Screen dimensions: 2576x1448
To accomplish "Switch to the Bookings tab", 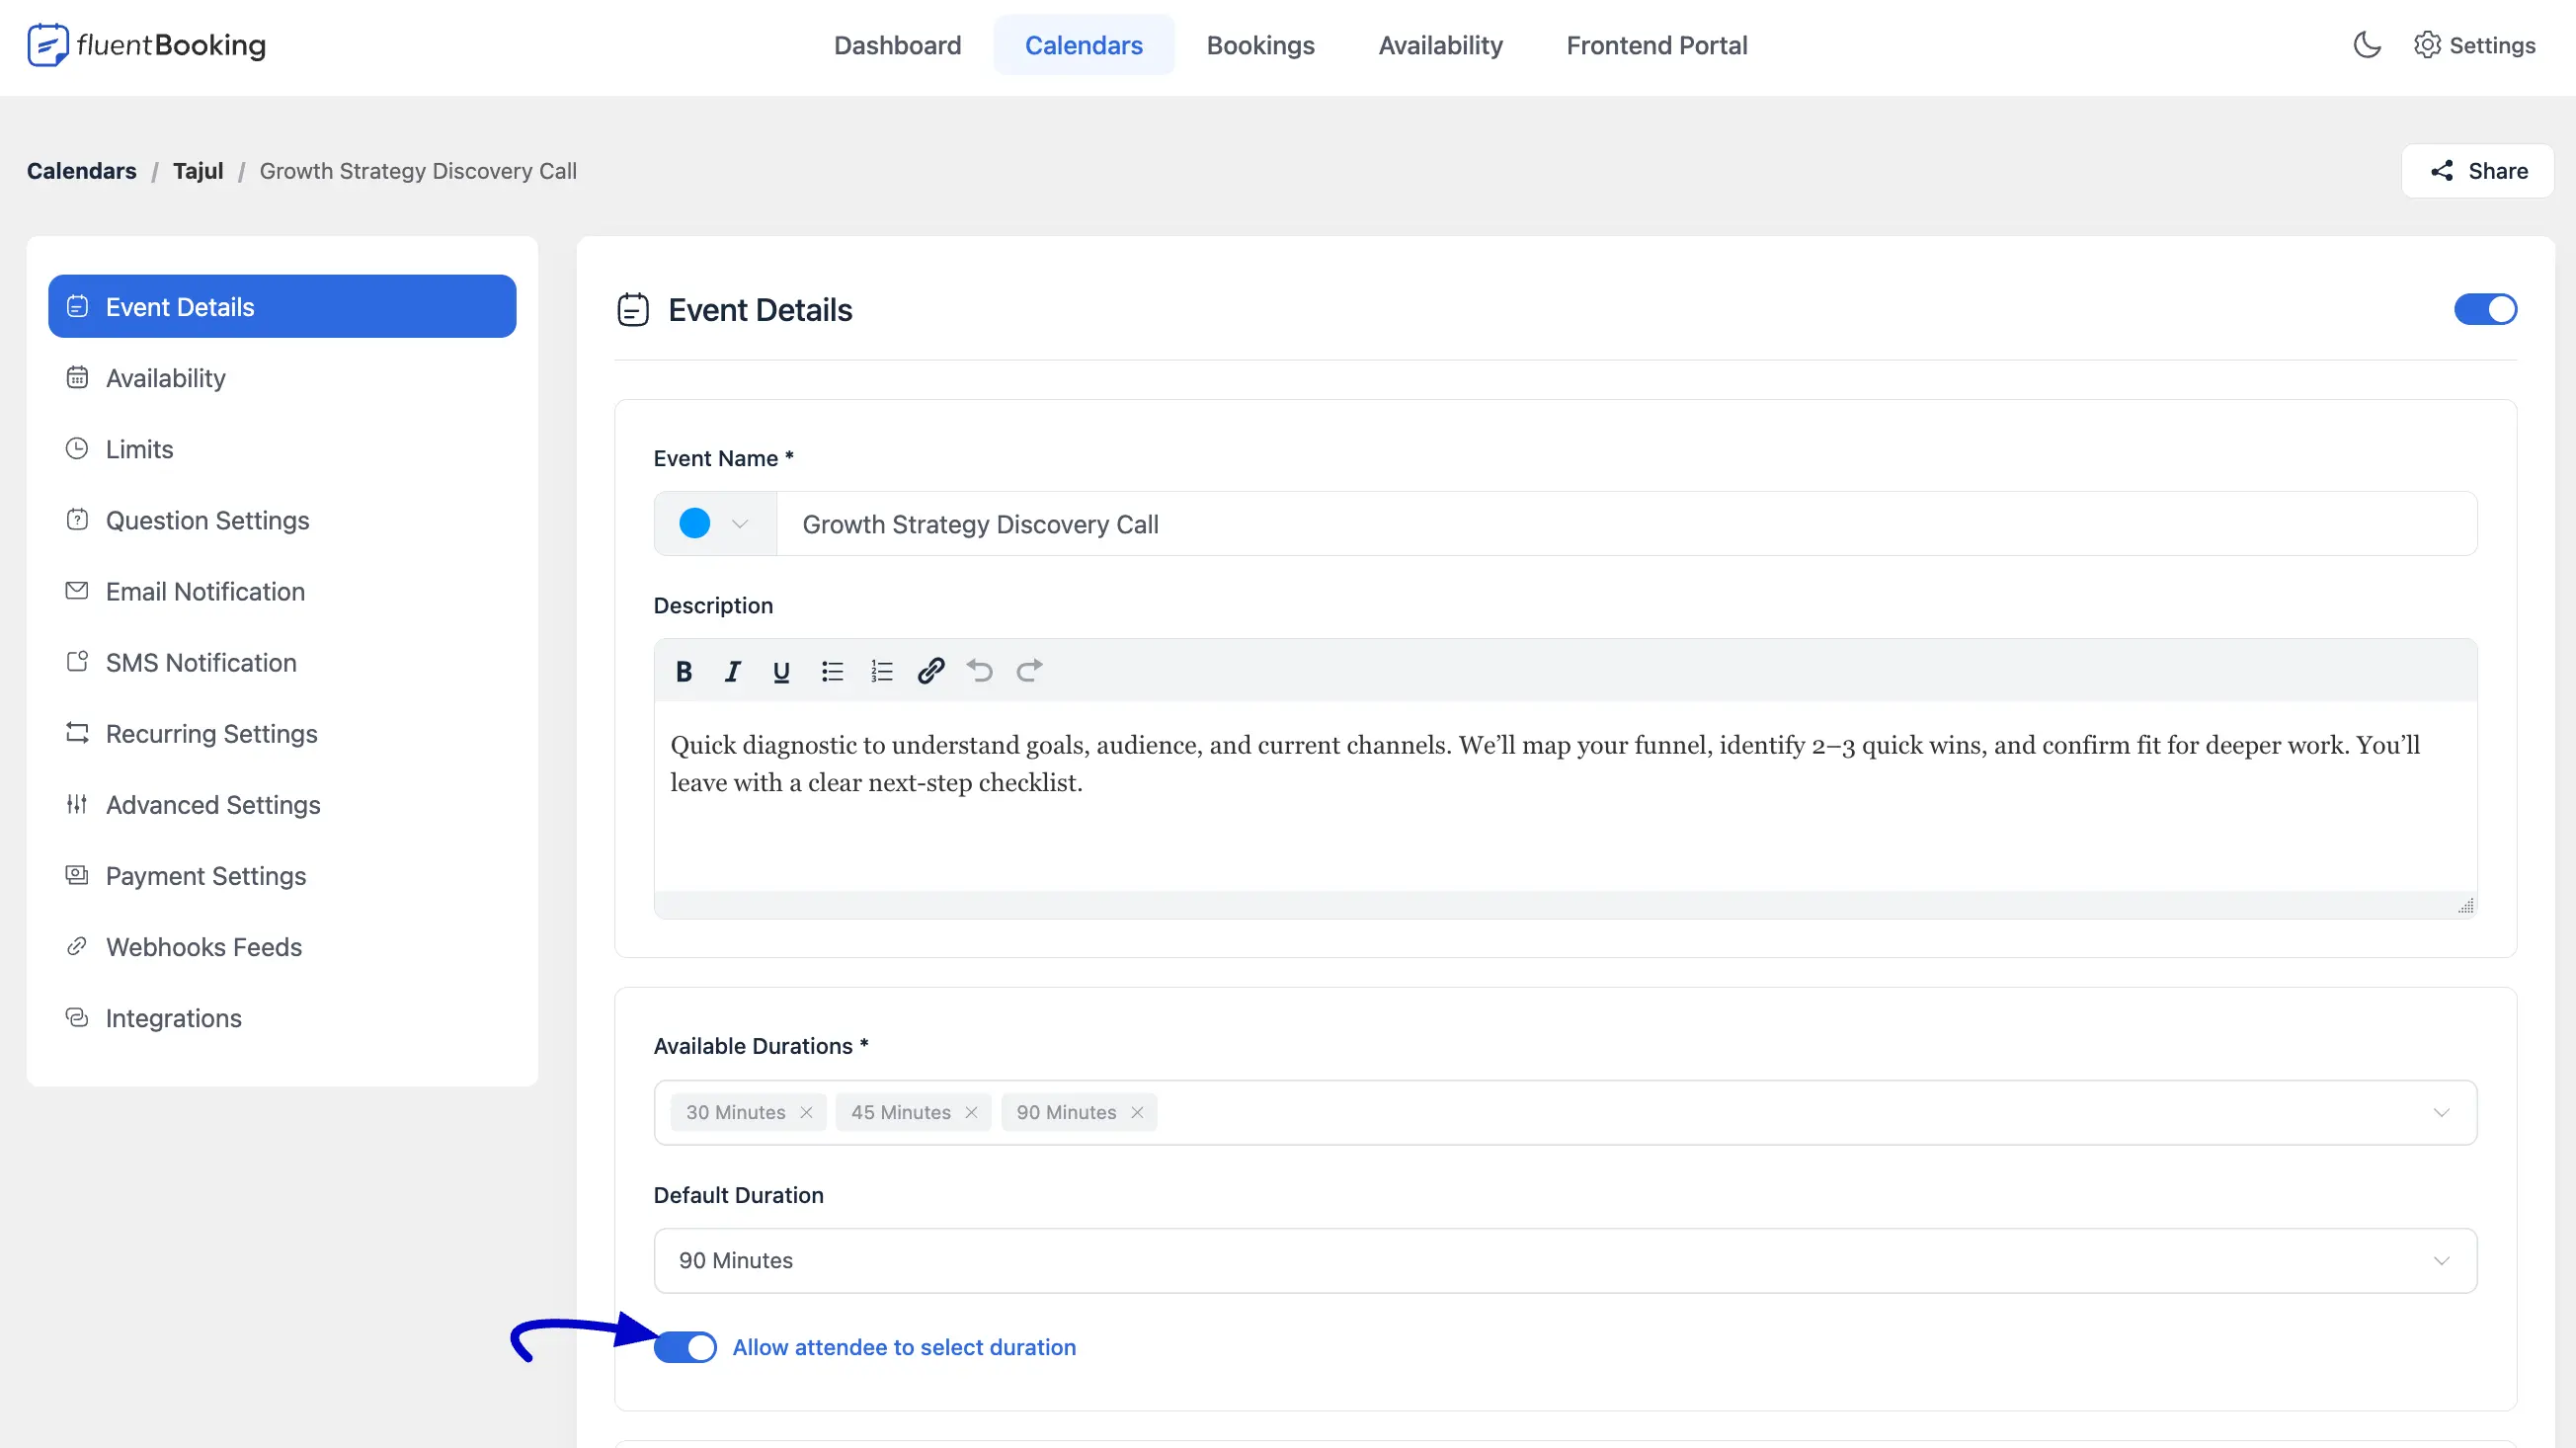I will point(1260,45).
